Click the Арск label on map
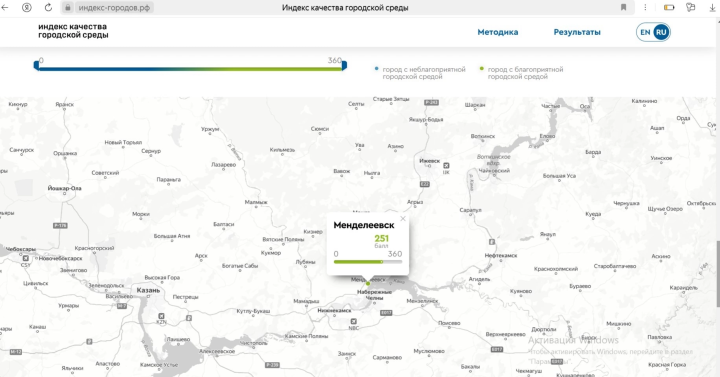Screen dimensions: 720x377 tap(201, 255)
